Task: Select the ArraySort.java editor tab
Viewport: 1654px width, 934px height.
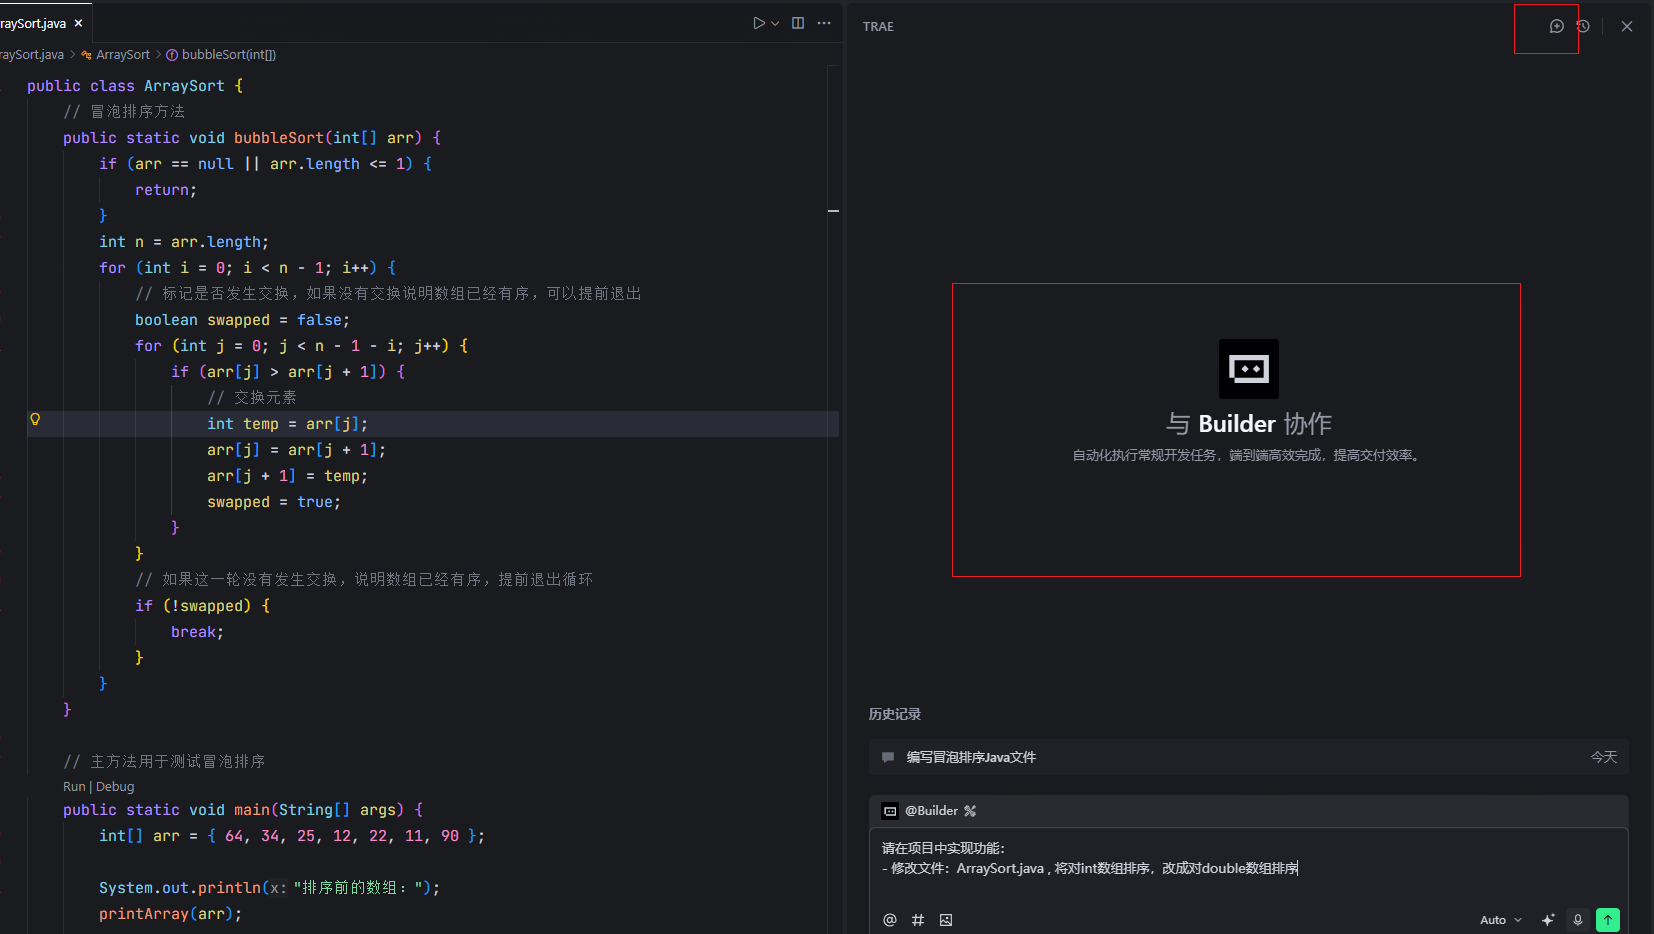Action: pos(40,23)
